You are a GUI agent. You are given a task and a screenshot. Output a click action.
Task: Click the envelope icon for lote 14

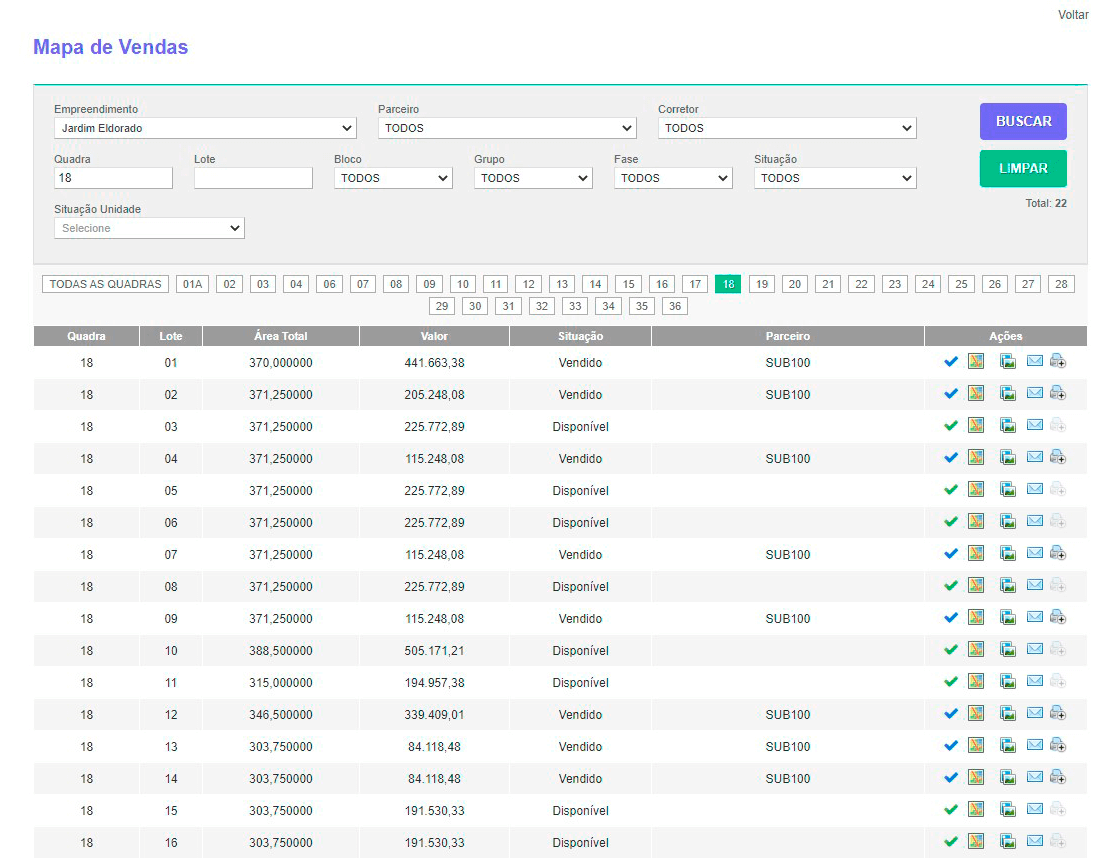pos(1035,778)
